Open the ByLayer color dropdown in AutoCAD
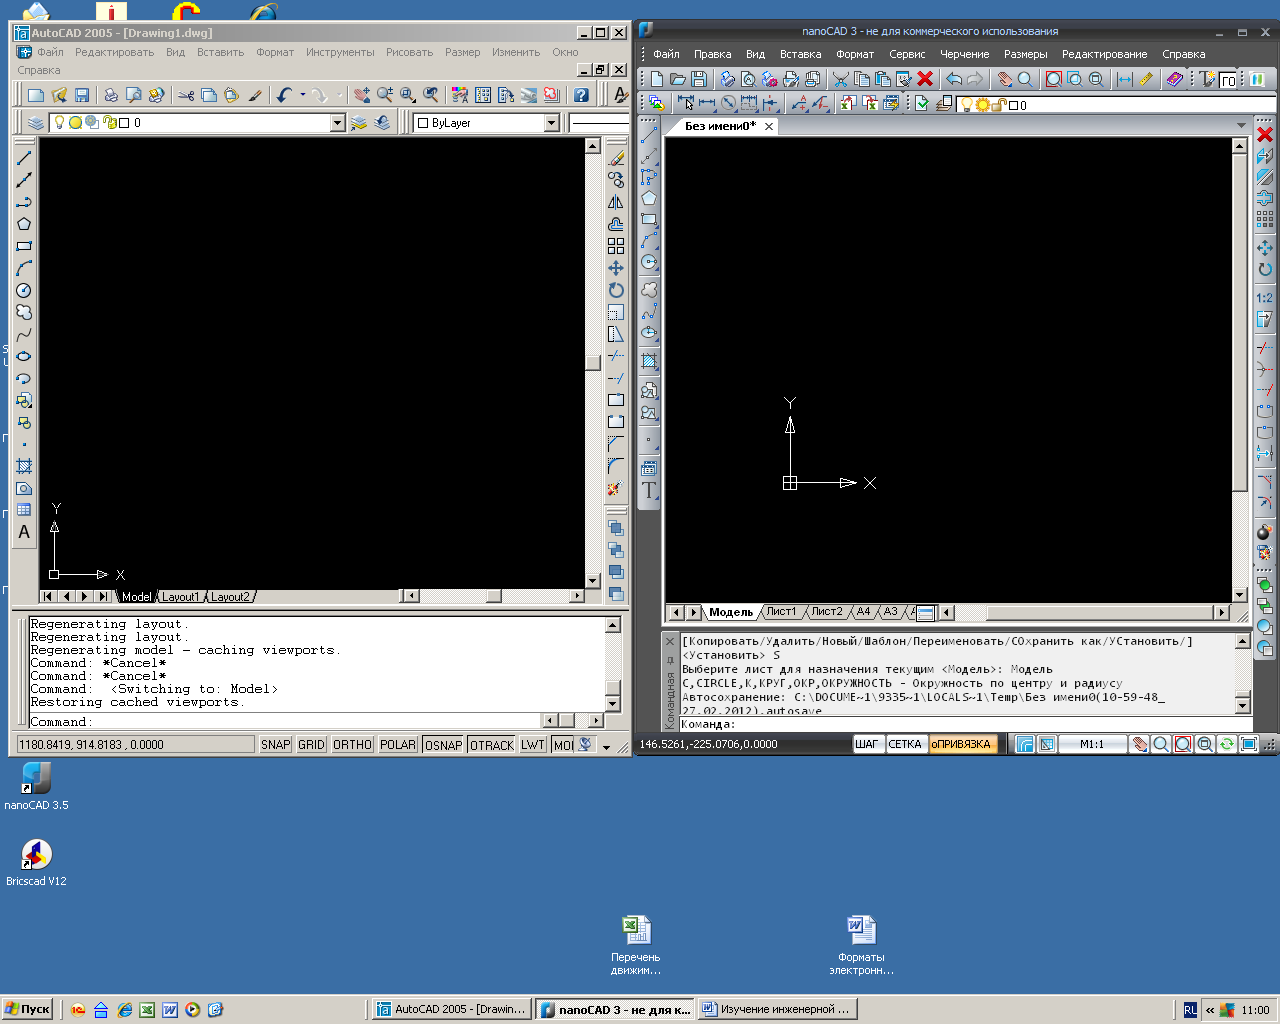Viewport: 1280px width, 1024px height. (x=551, y=123)
